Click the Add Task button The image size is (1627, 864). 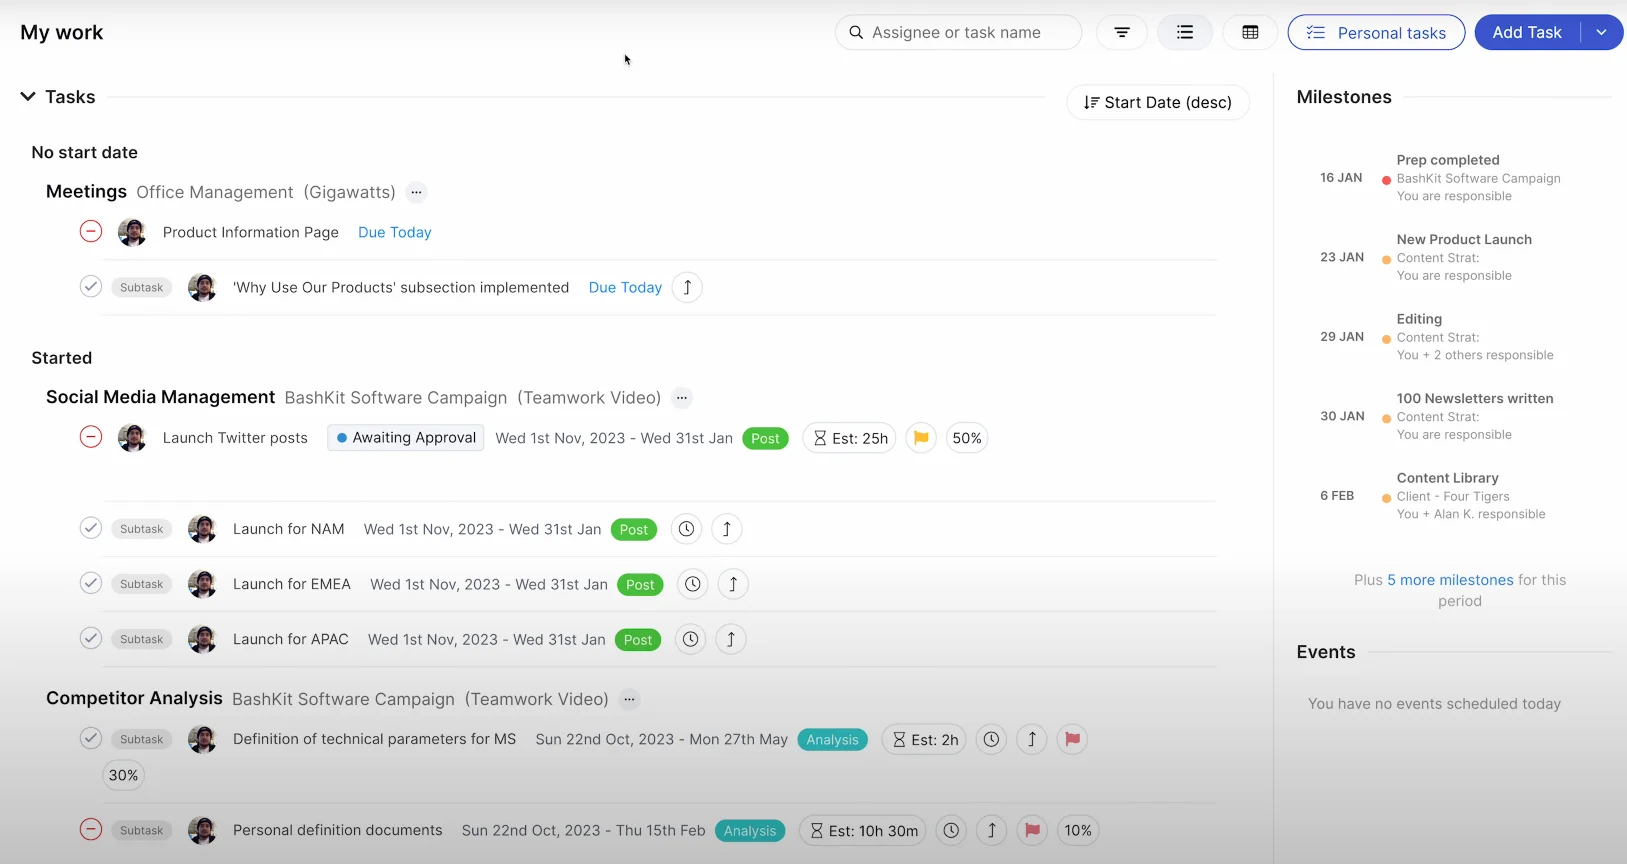1527,32
